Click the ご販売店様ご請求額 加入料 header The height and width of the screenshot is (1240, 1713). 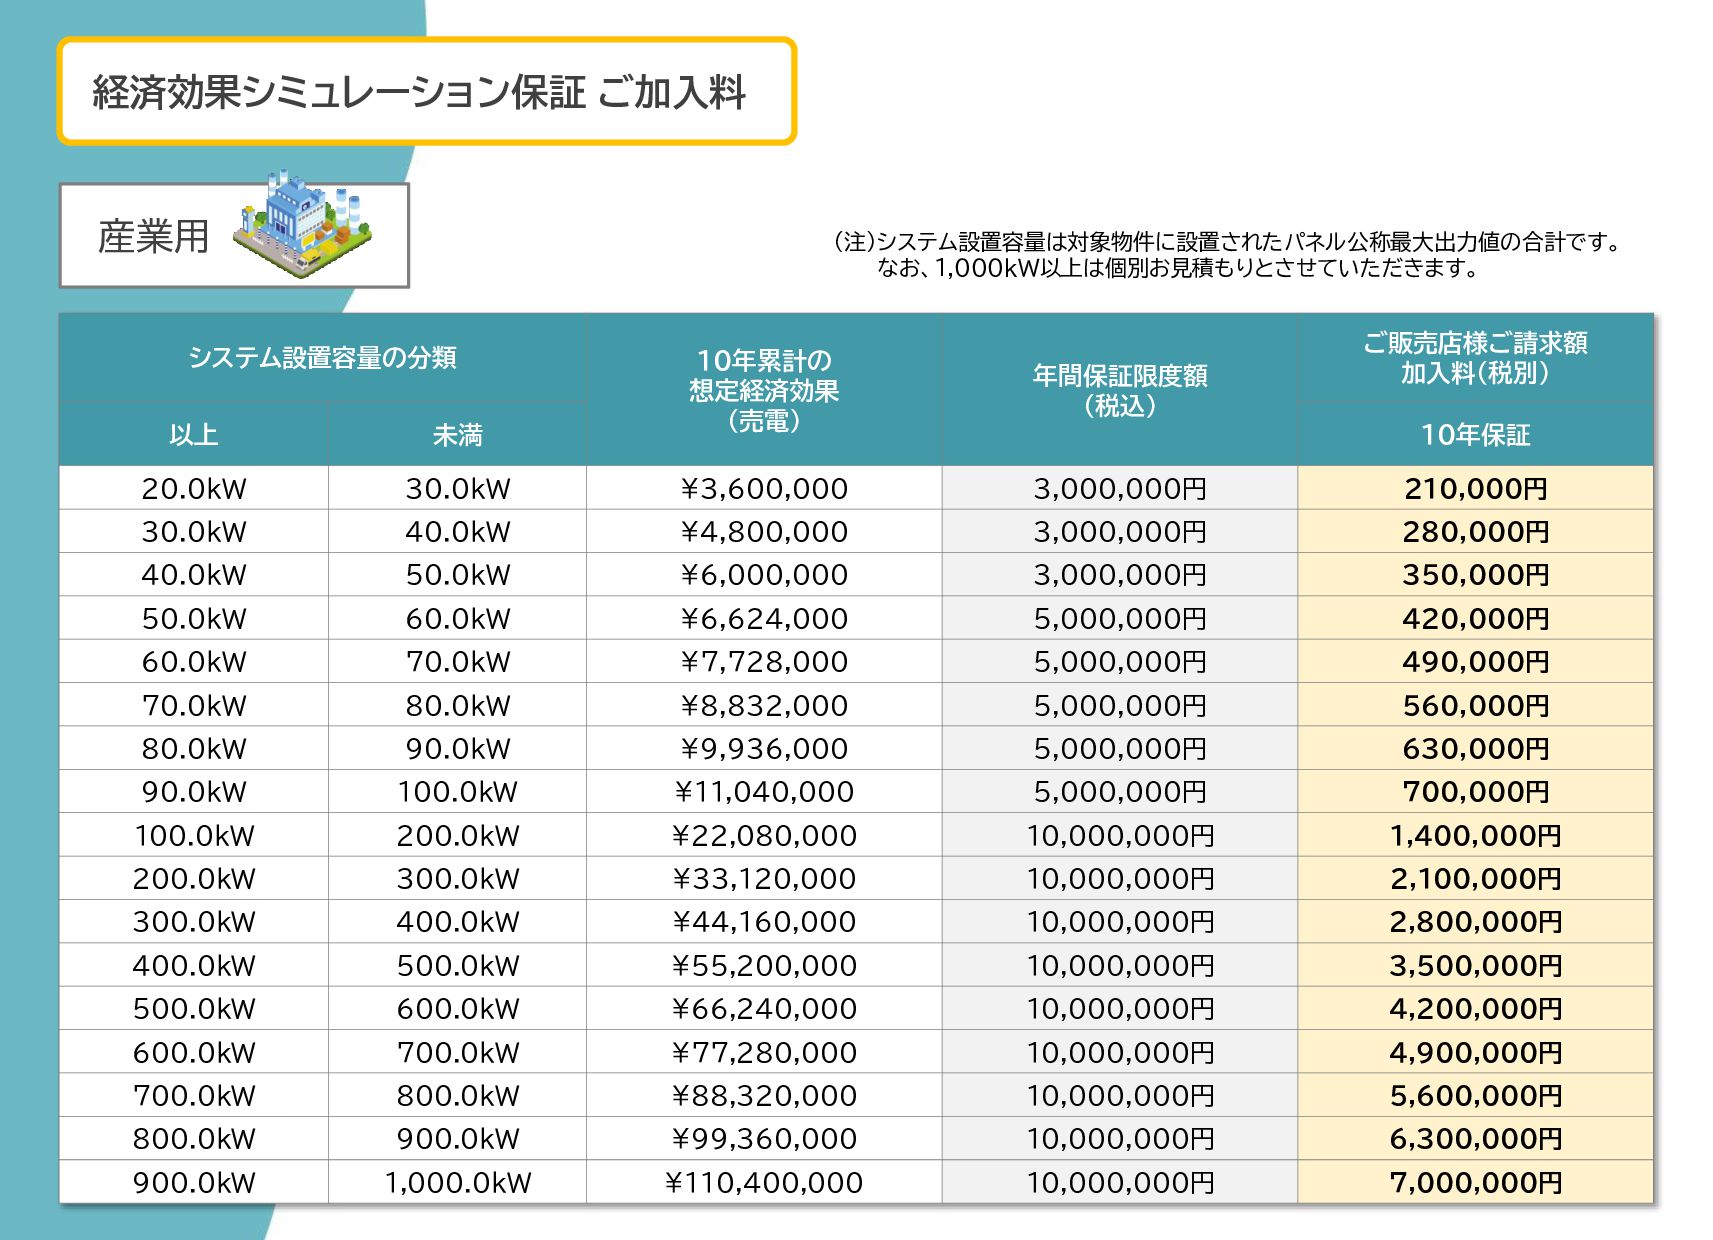tap(1475, 358)
